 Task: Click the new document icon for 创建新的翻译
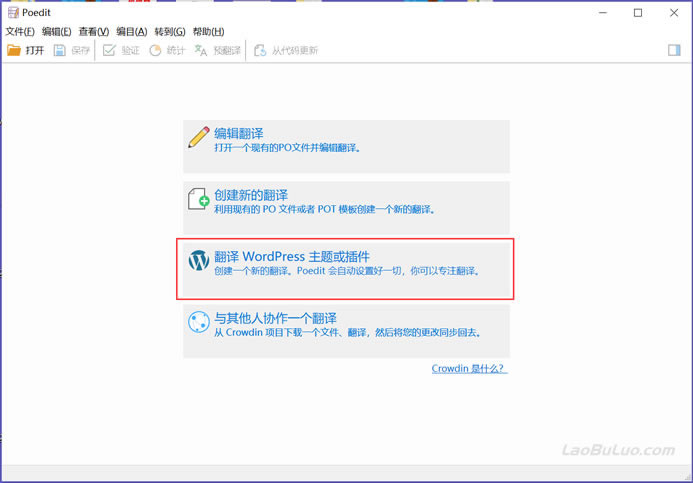(198, 199)
